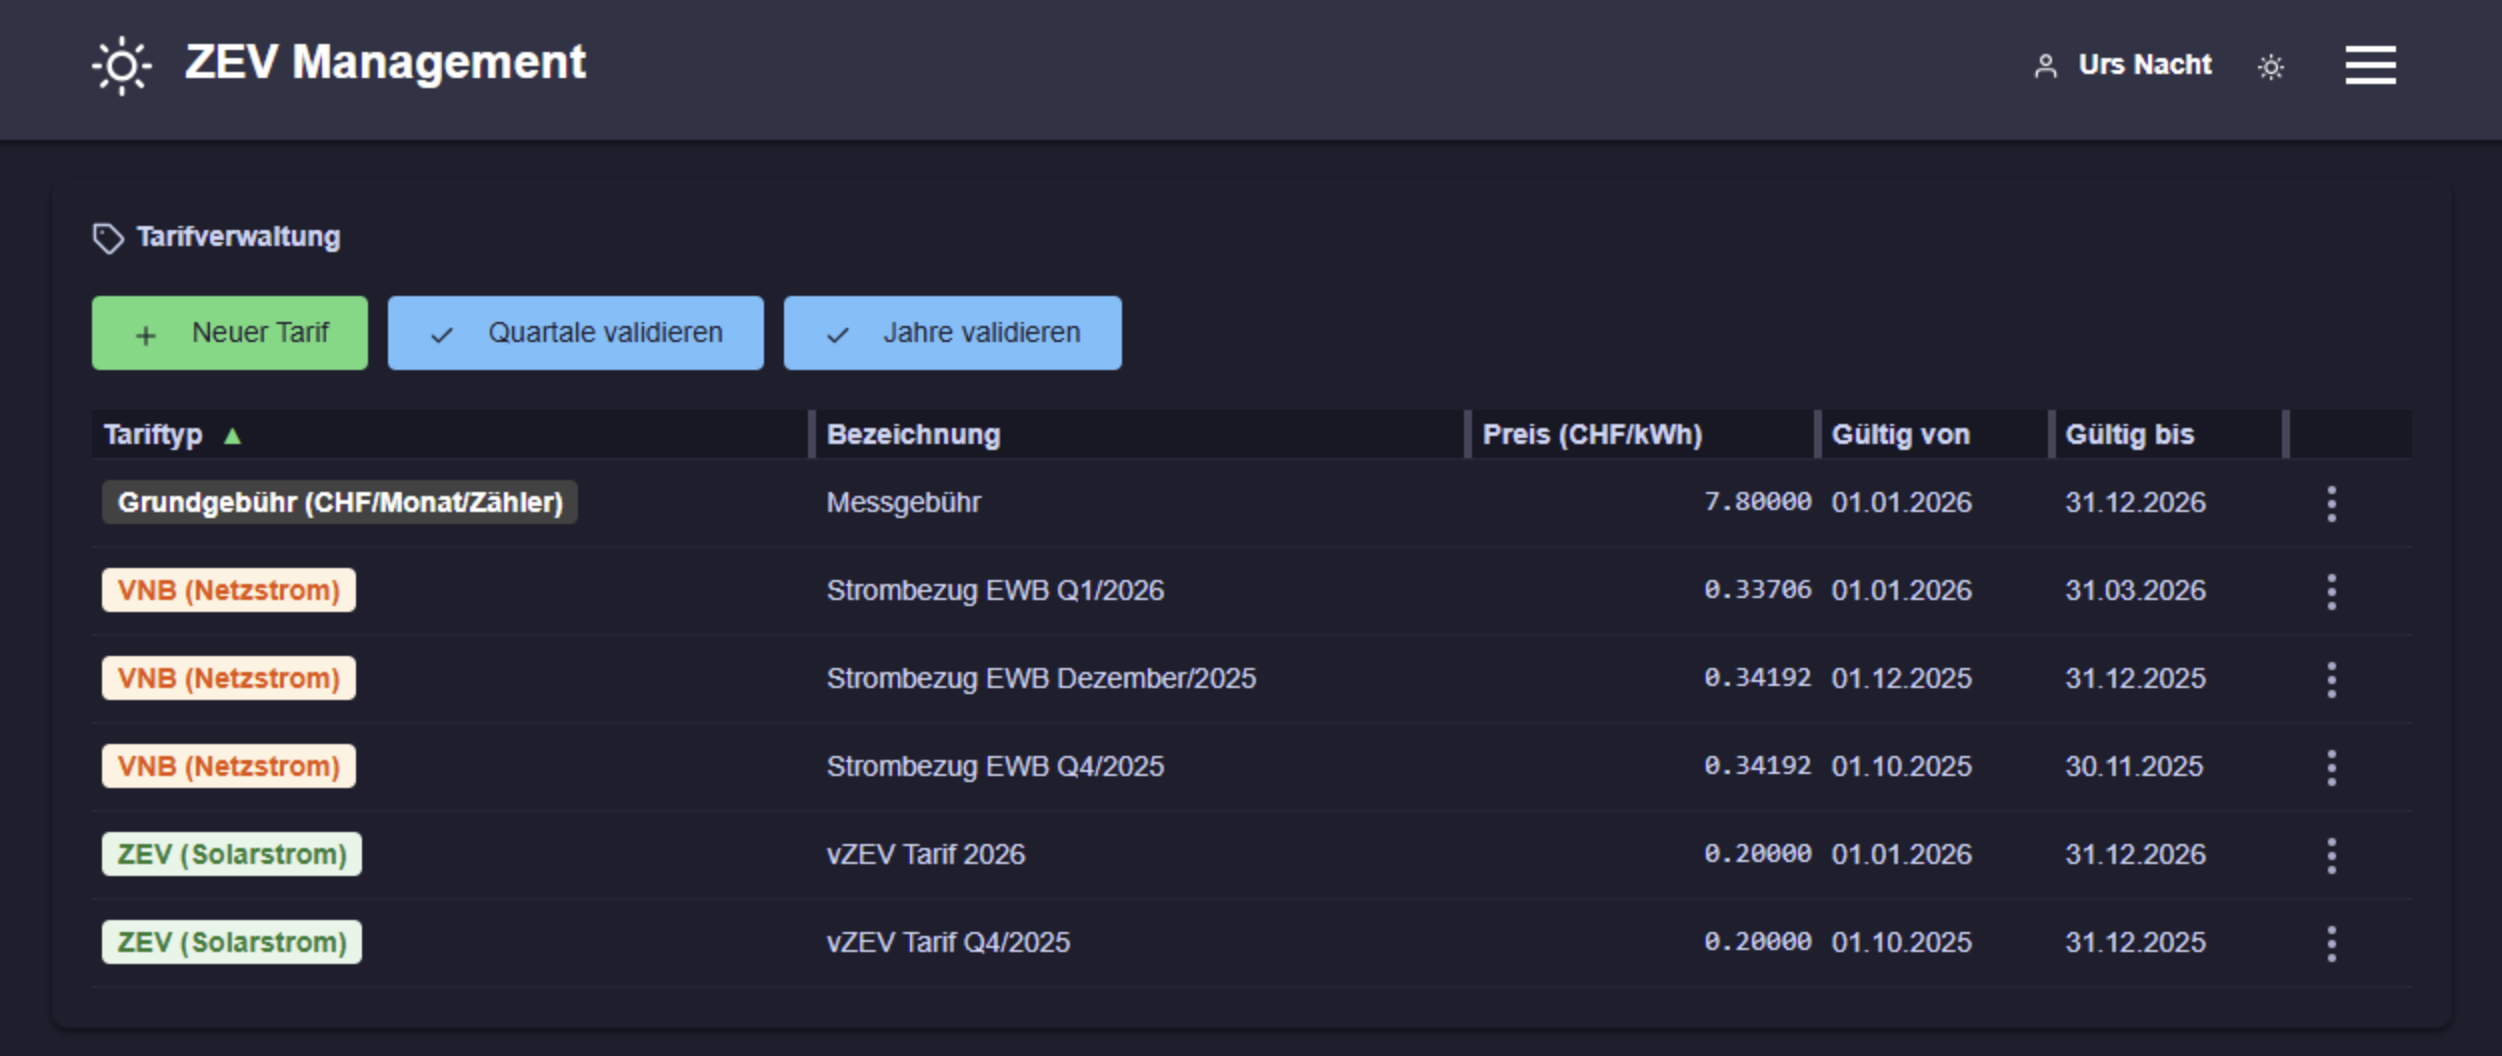
Task: Open actions menu for Strombezug EWB Q1/2026
Action: (x=2331, y=592)
